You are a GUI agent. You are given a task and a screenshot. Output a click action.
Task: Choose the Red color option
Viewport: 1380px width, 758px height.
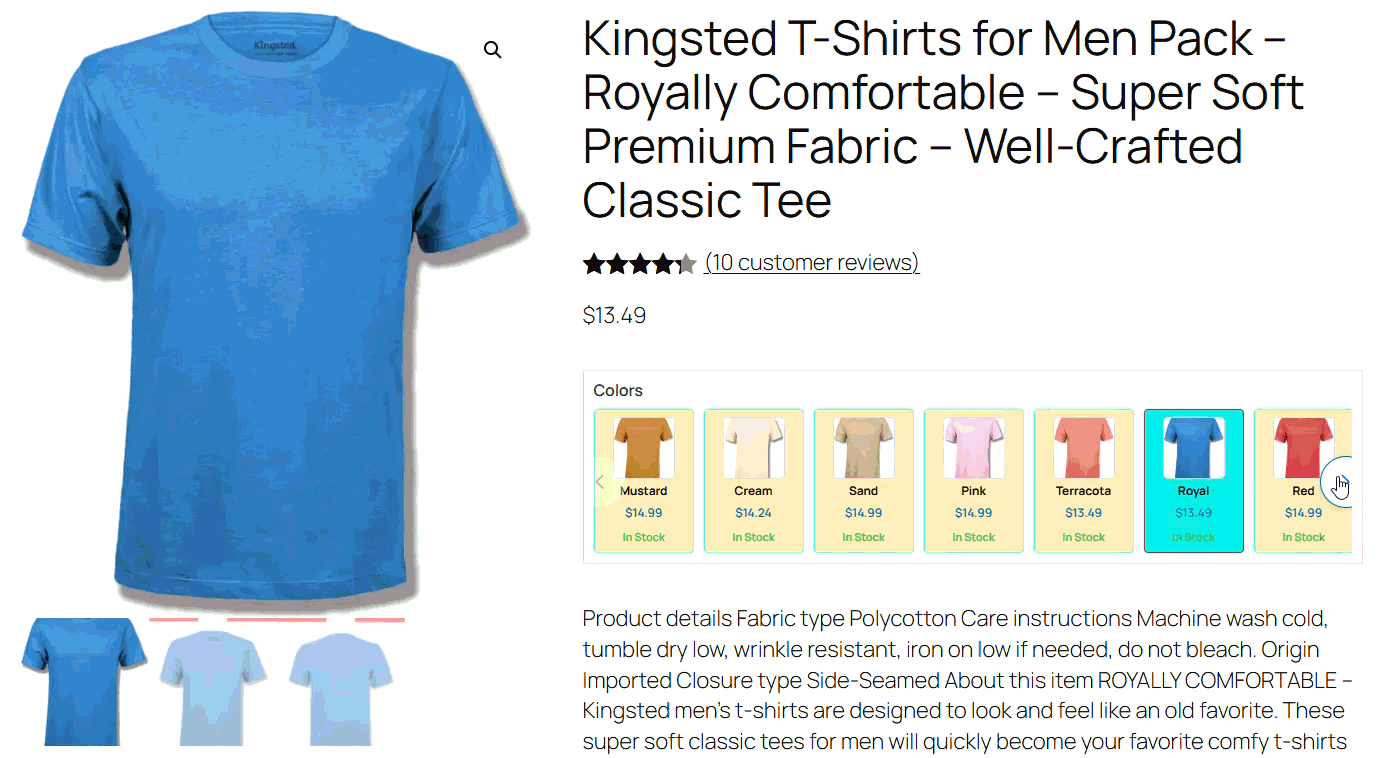[1303, 481]
